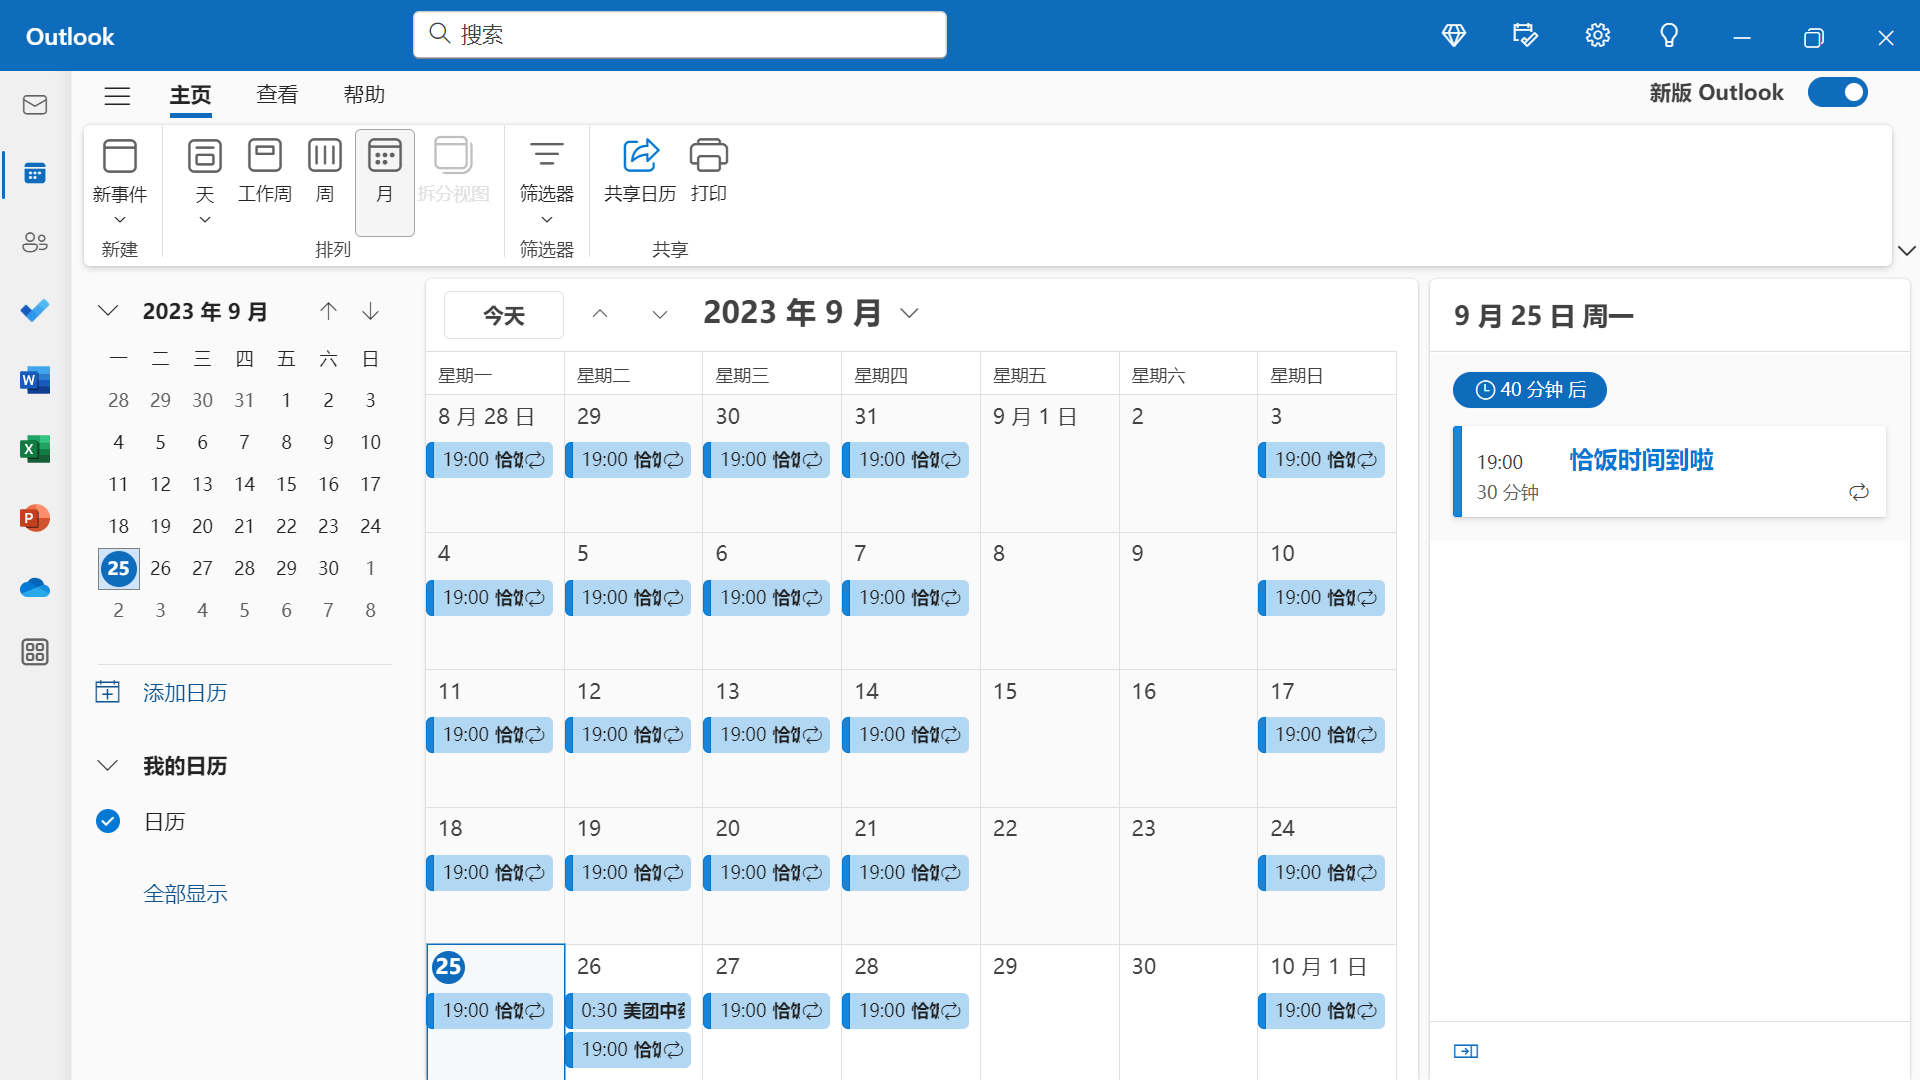The width and height of the screenshot is (1920, 1080).
Task: Expand the 新事件 dropdown arrow
Action: pyautogui.click(x=120, y=220)
